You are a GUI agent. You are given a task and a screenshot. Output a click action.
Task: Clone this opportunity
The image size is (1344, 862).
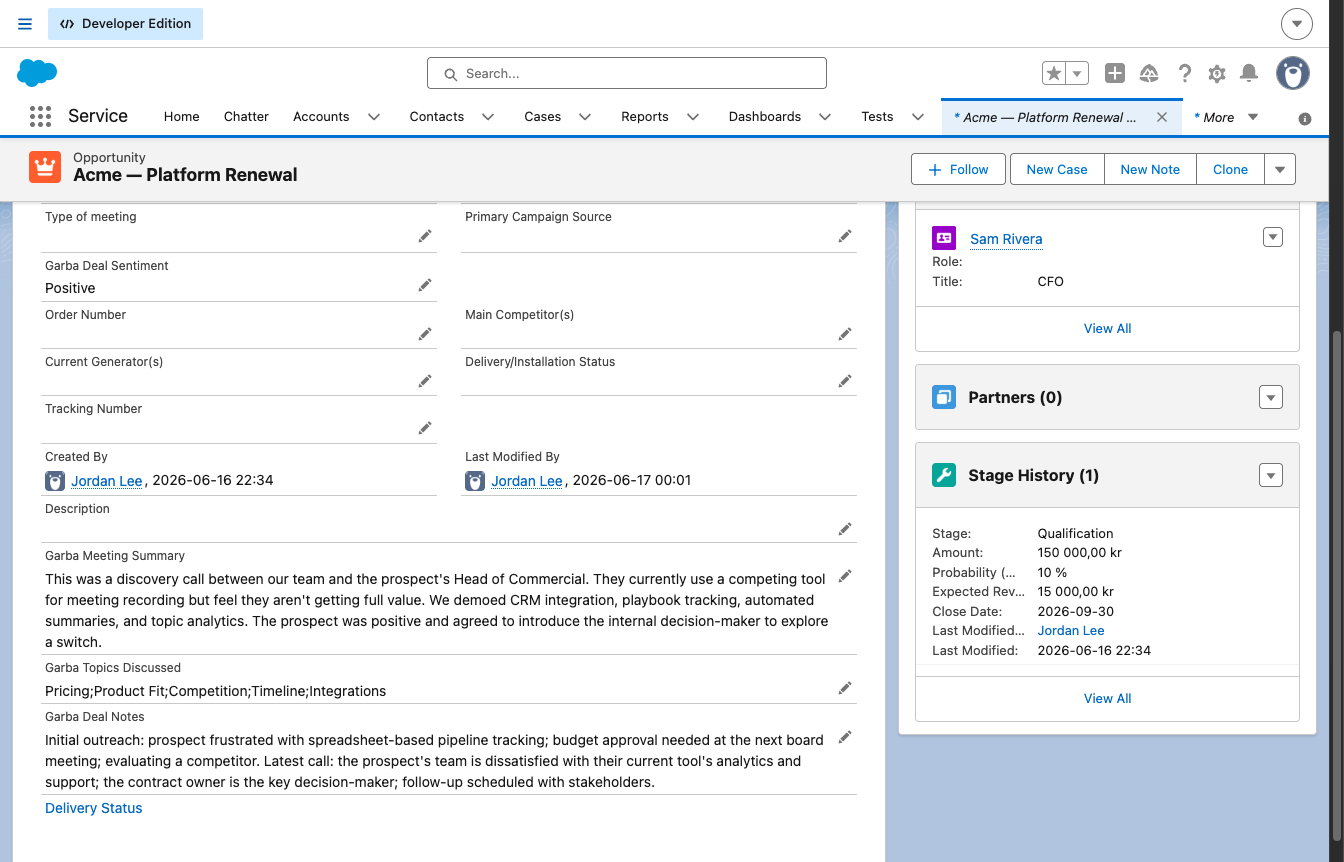tap(1230, 169)
